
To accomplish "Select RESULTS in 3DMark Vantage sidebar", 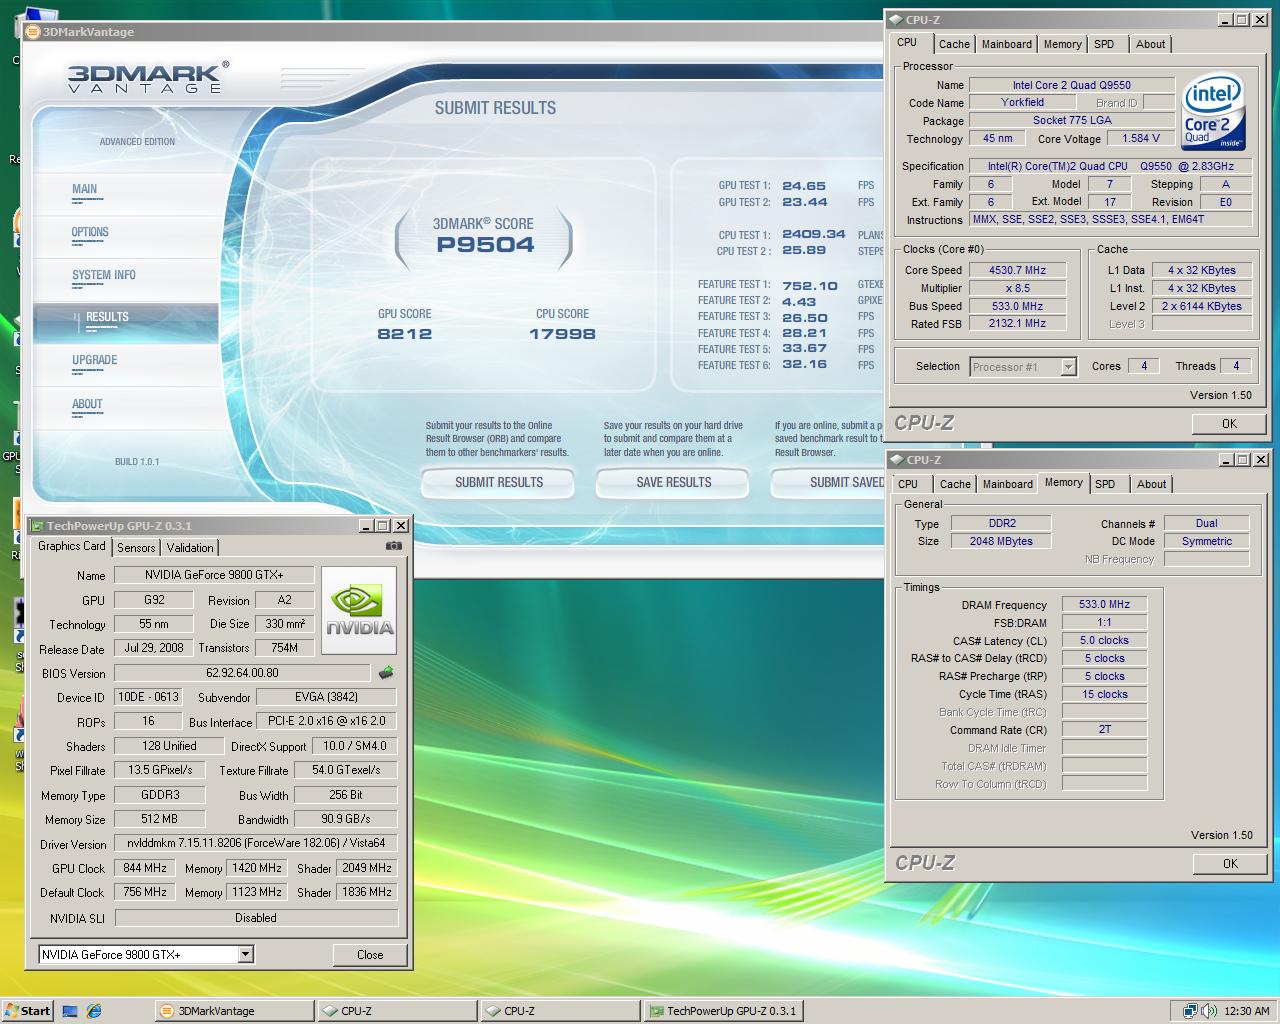I will (x=126, y=322).
